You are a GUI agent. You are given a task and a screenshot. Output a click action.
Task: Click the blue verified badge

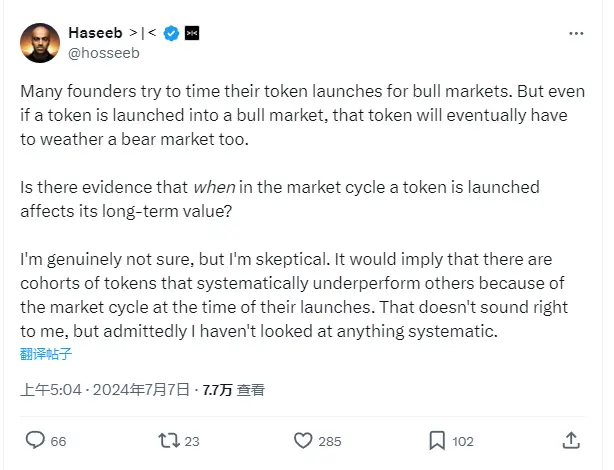pos(171,34)
